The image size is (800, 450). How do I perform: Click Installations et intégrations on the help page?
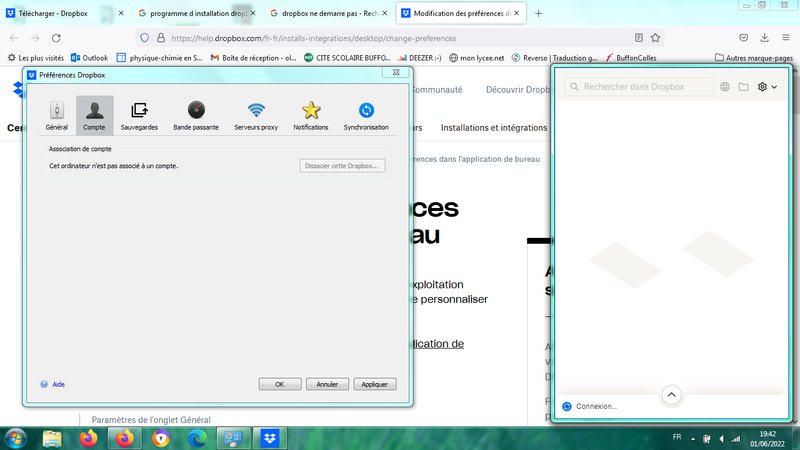coord(494,128)
